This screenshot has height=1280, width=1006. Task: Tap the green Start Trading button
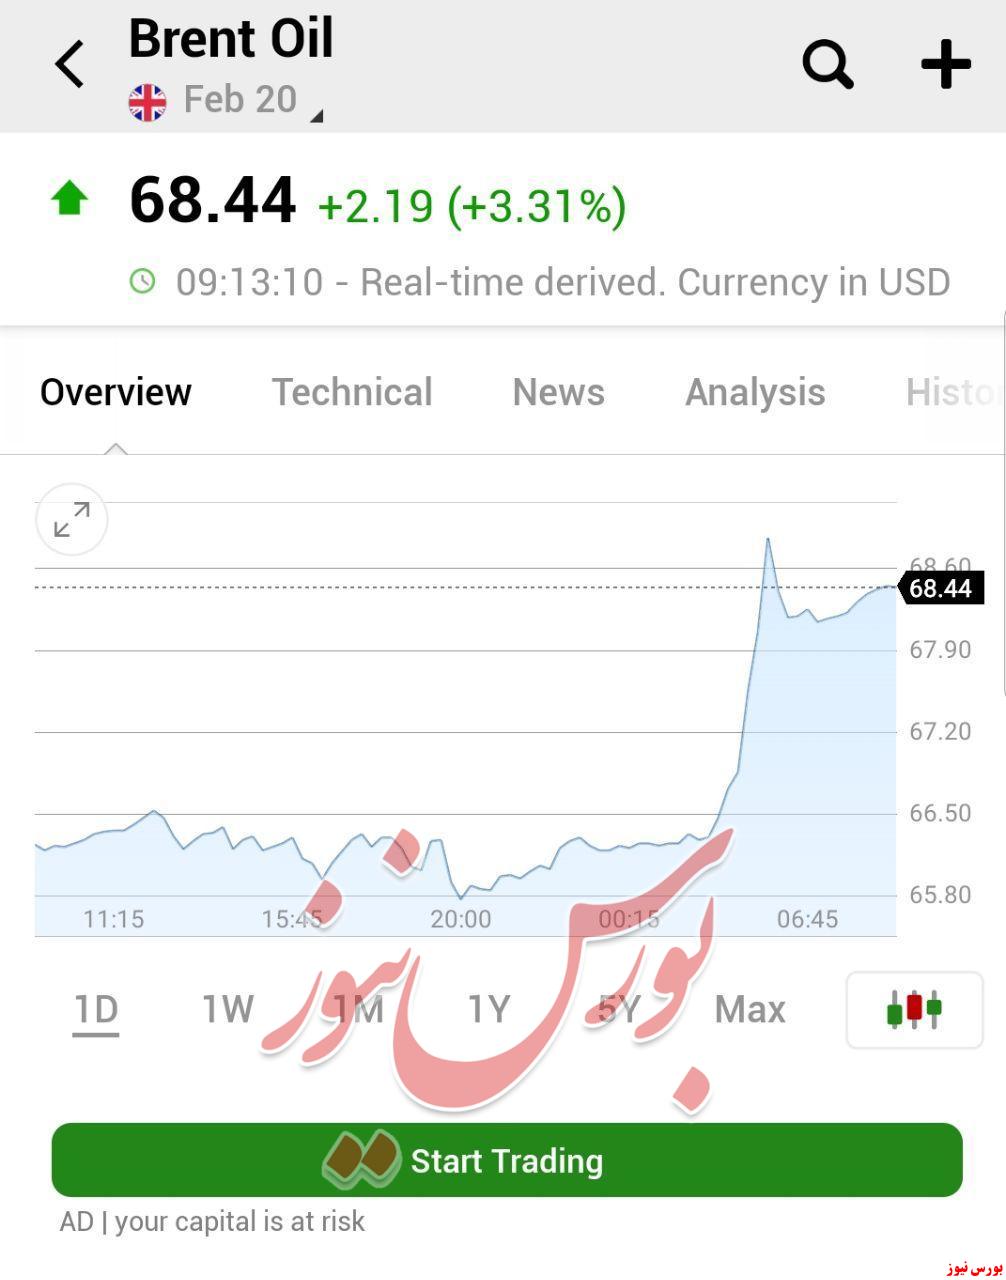507,1160
